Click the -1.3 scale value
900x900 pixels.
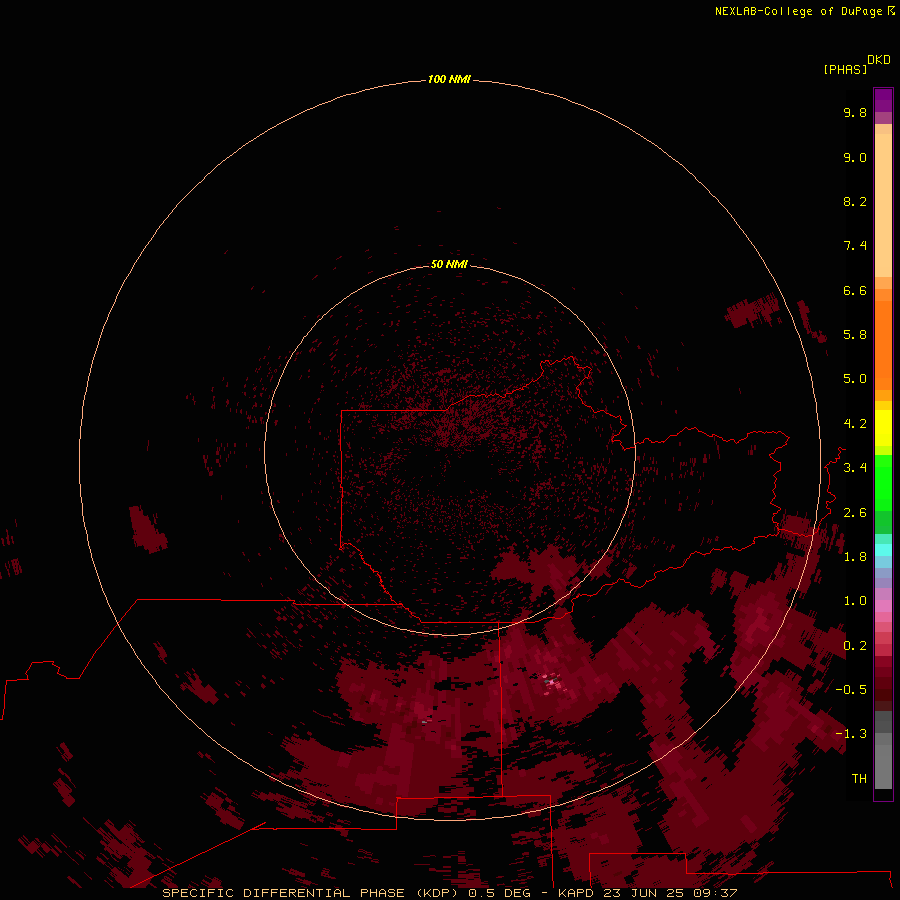tap(851, 734)
